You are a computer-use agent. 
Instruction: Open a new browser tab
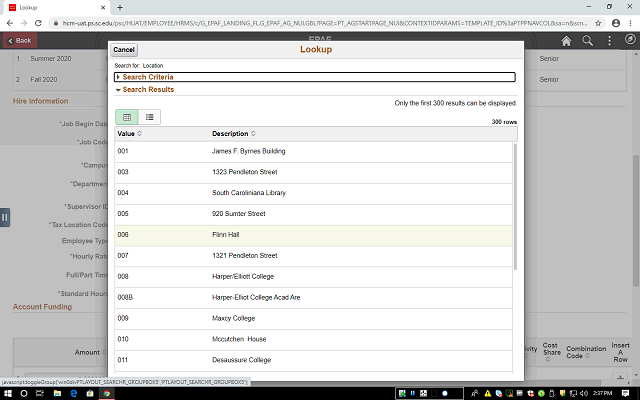point(120,7)
